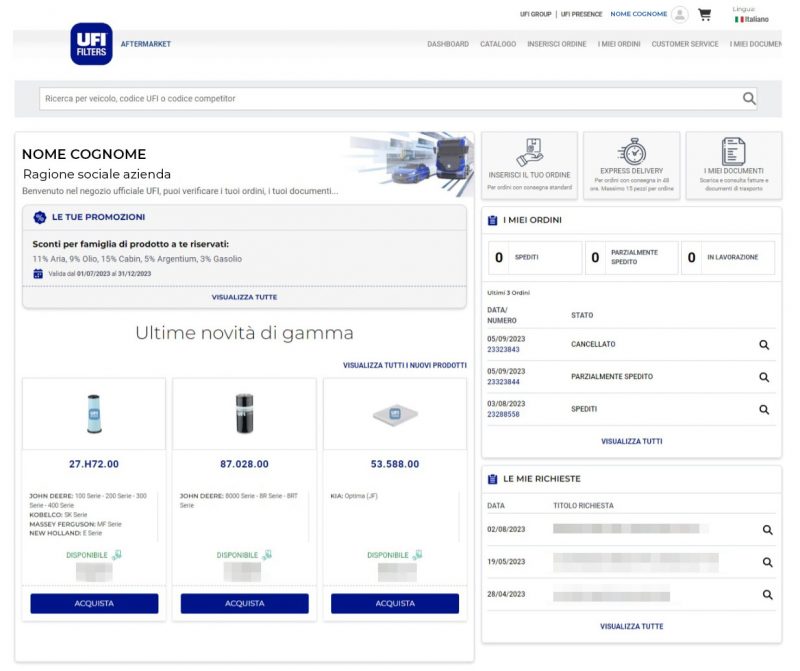Click the In Lavorazione counter box
Screen dimensions: 800x671
(728, 258)
